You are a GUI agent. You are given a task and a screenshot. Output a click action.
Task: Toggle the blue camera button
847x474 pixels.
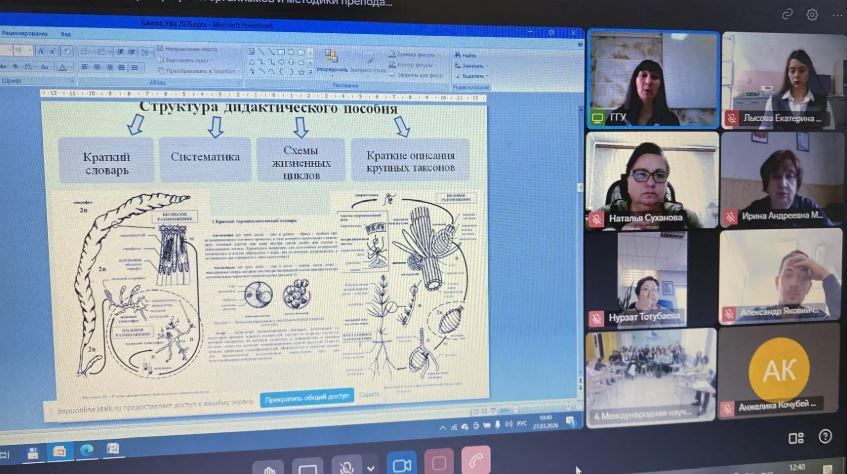(x=402, y=466)
